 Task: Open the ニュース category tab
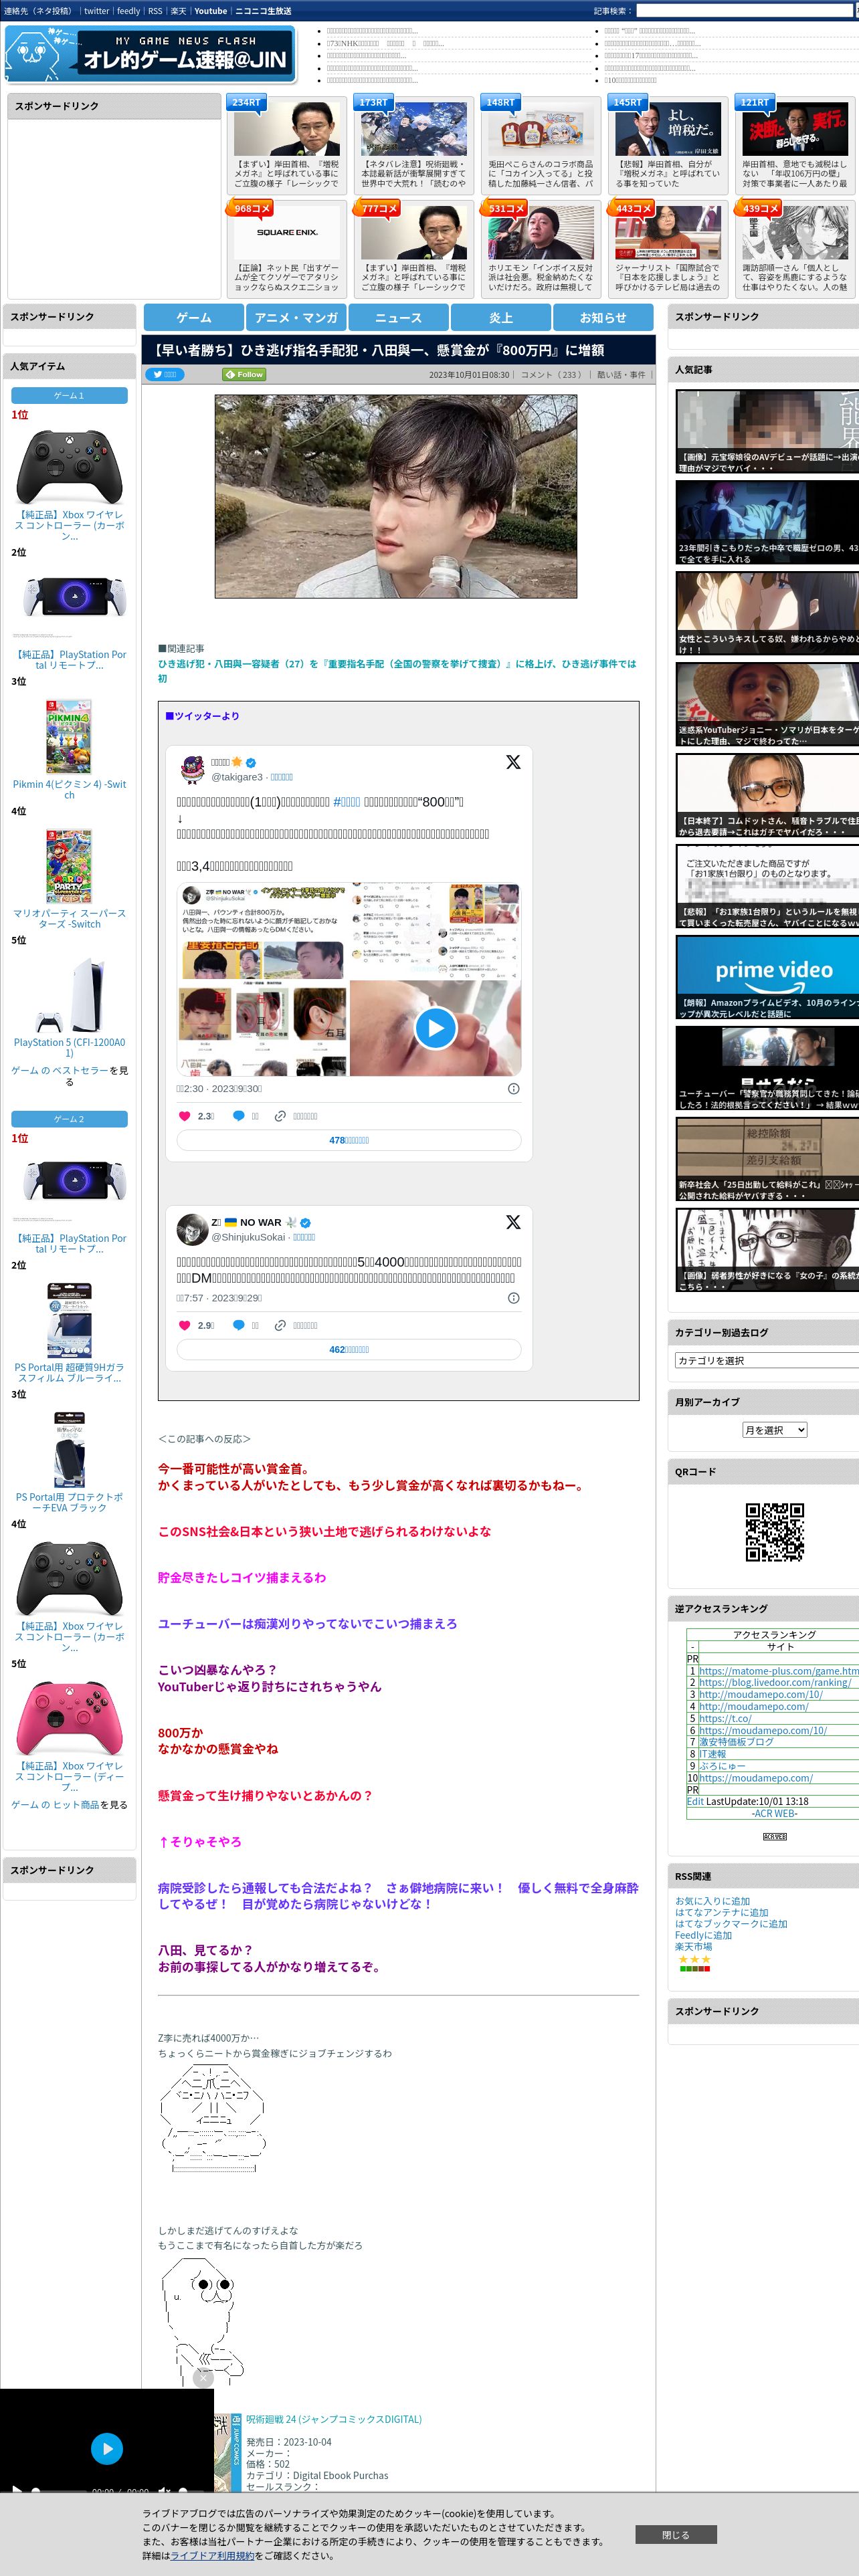tap(398, 317)
